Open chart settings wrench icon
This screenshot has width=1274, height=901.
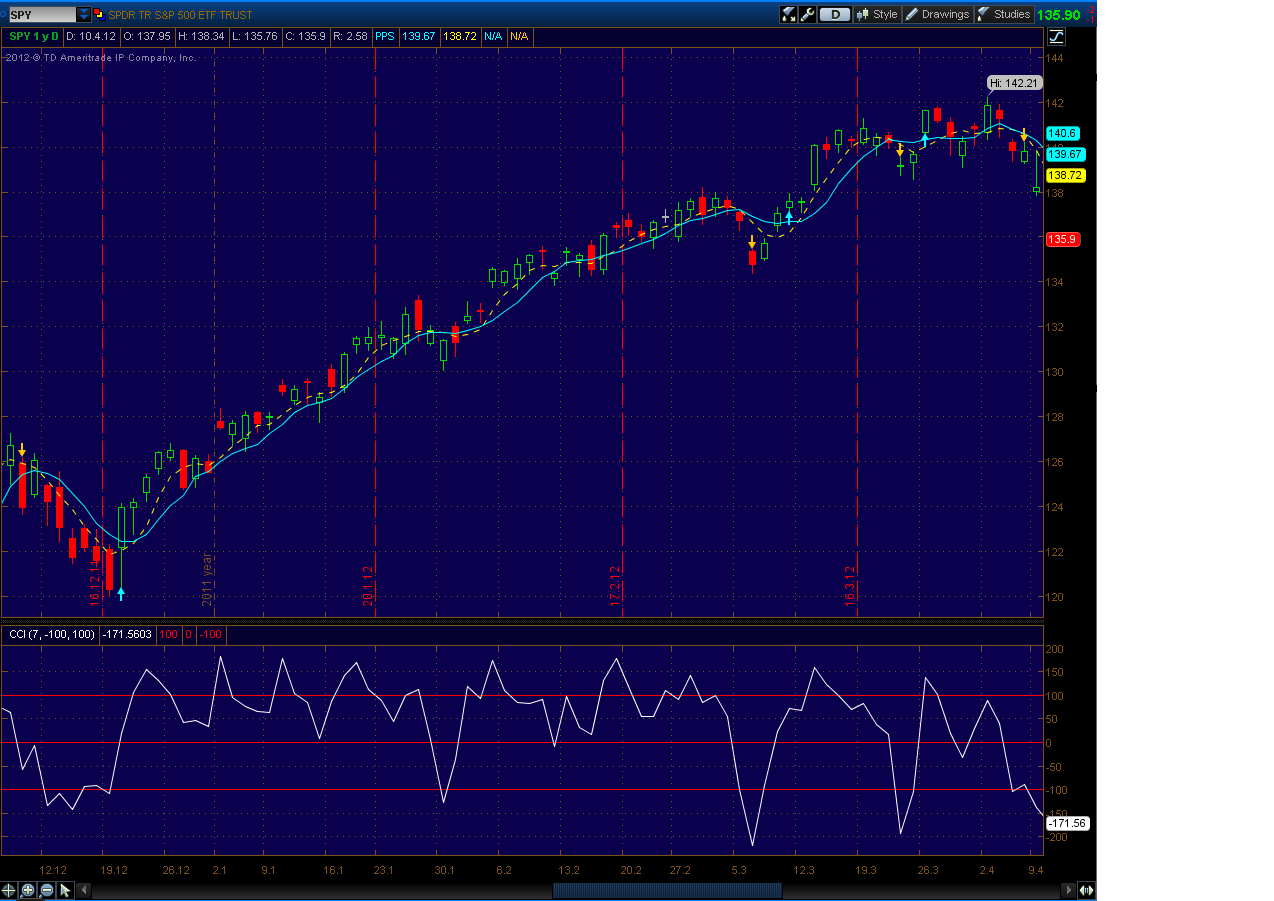pos(808,14)
